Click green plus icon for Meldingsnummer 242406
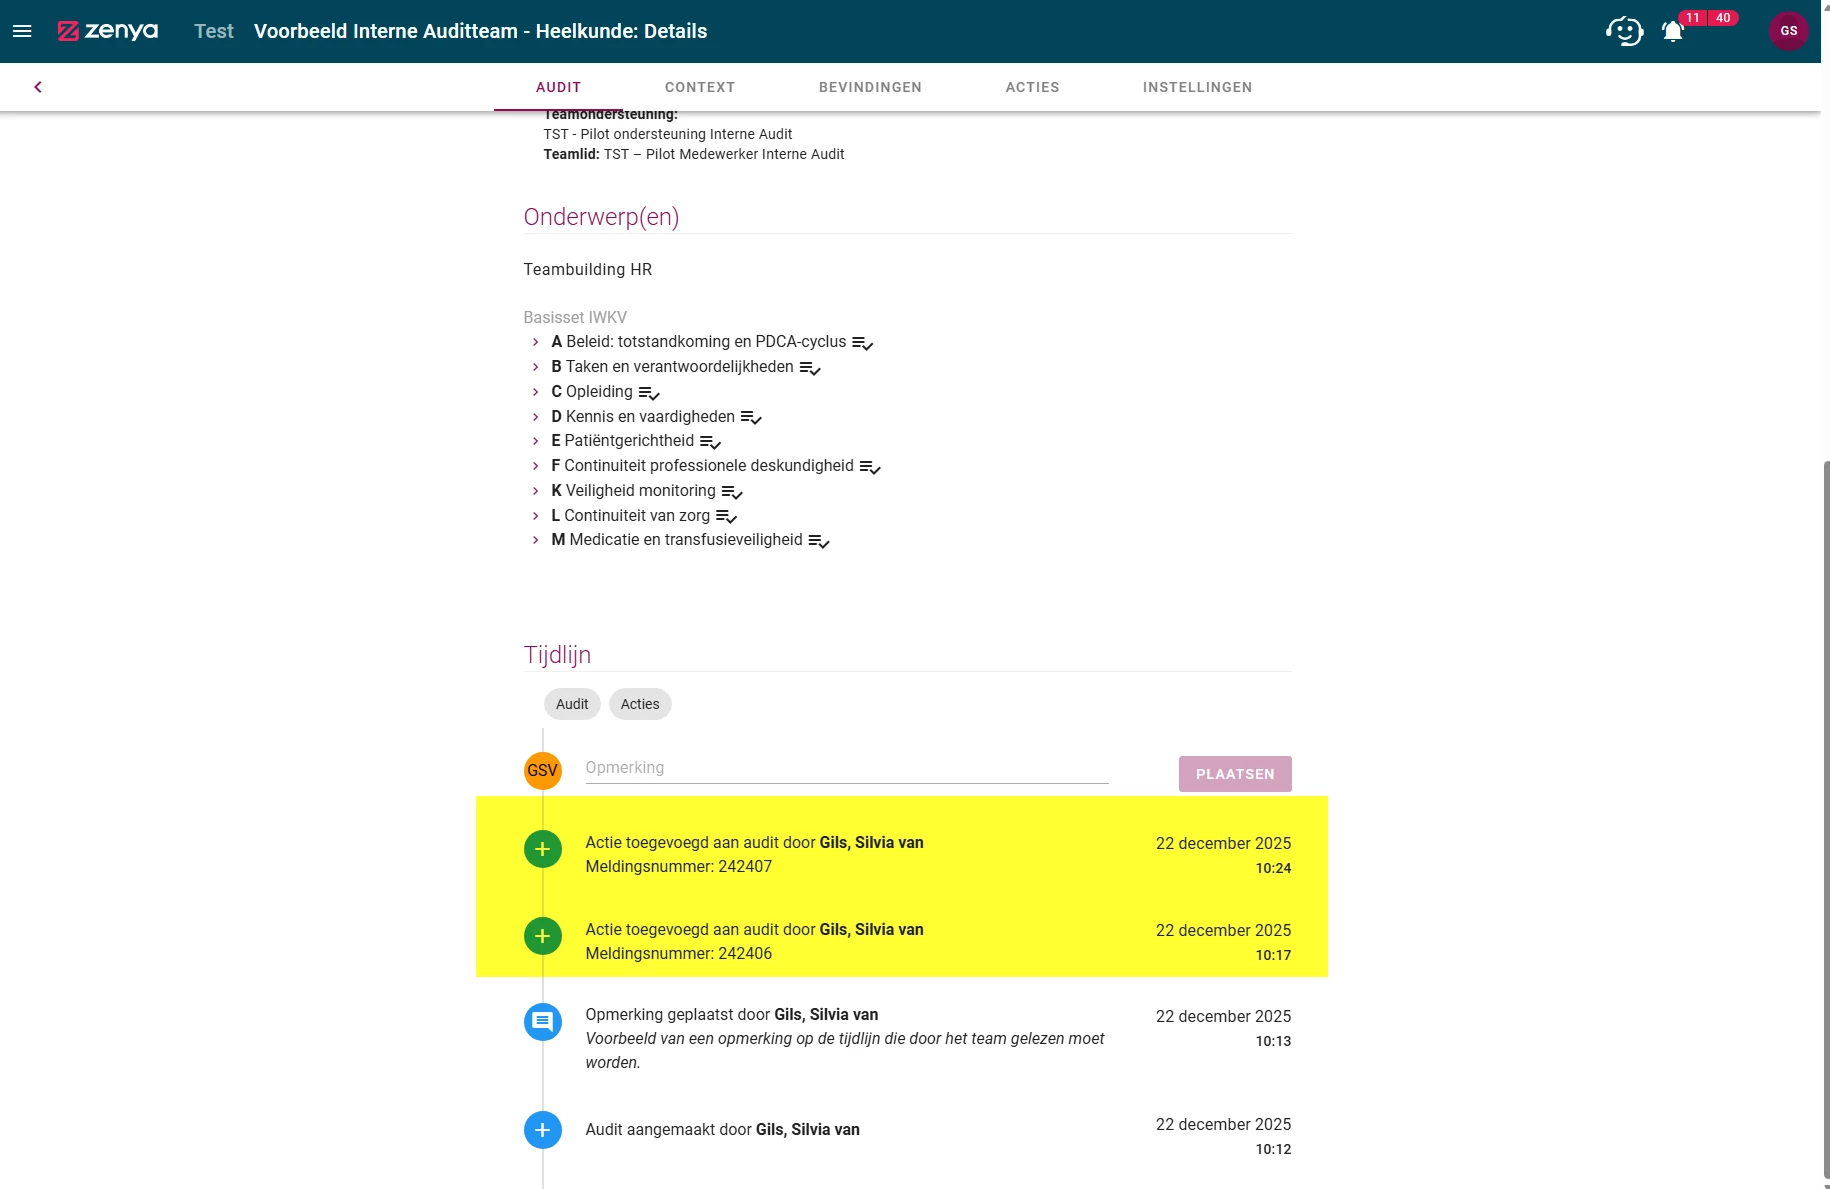The image size is (1830, 1189). coord(543,936)
